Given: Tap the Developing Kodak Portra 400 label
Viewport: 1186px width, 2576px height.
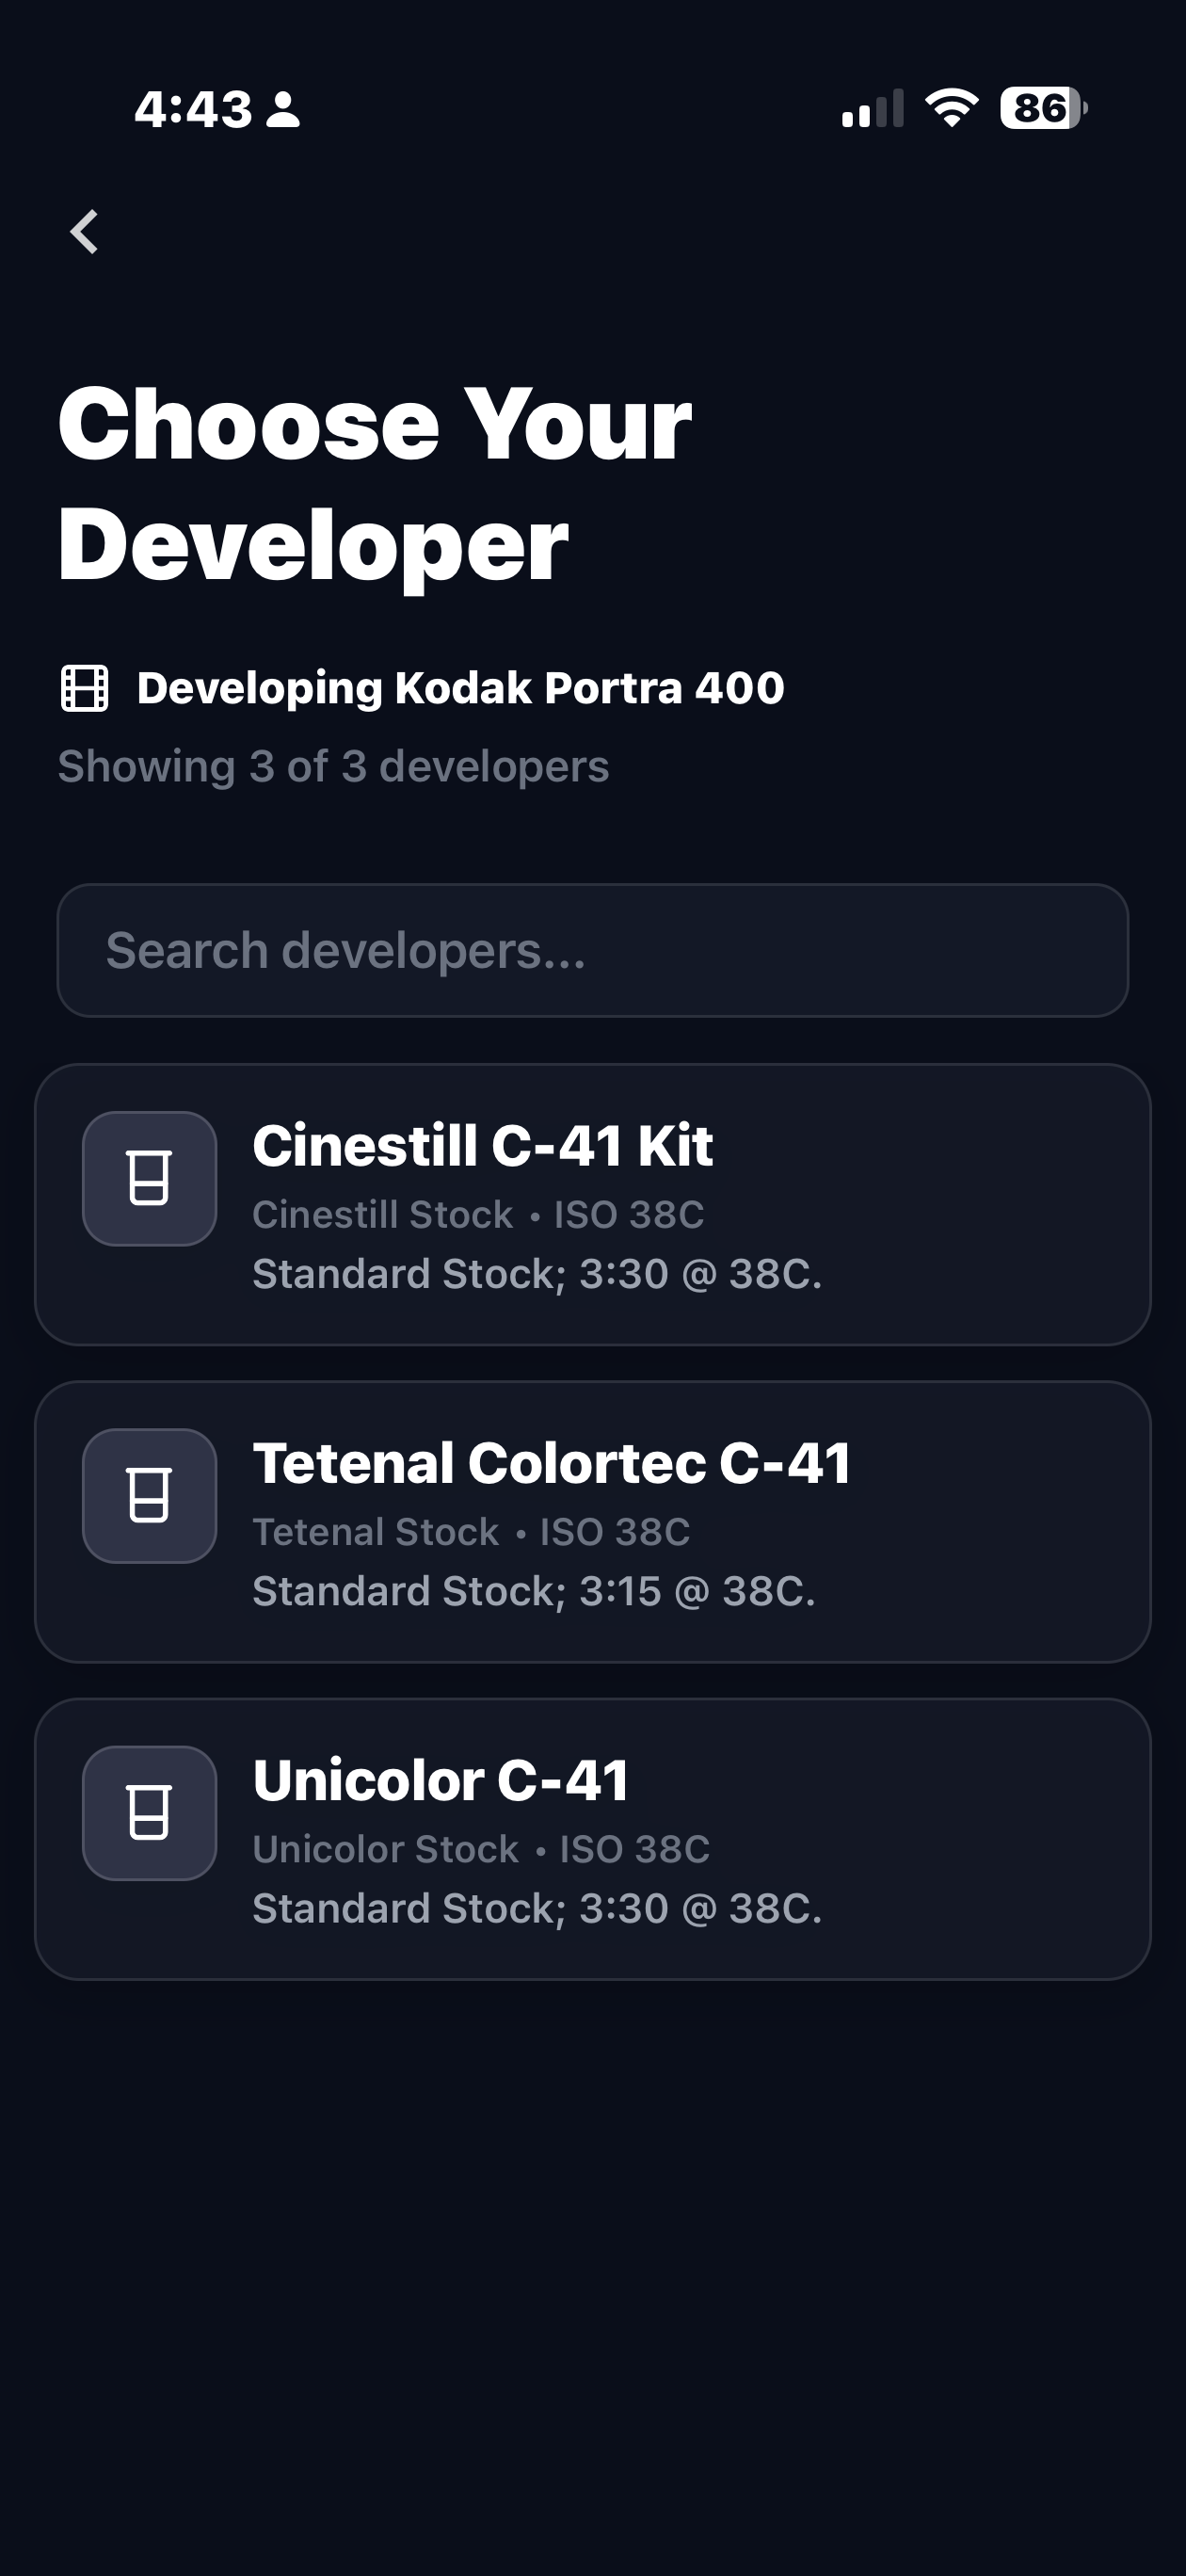Looking at the screenshot, I should [460, 688].
